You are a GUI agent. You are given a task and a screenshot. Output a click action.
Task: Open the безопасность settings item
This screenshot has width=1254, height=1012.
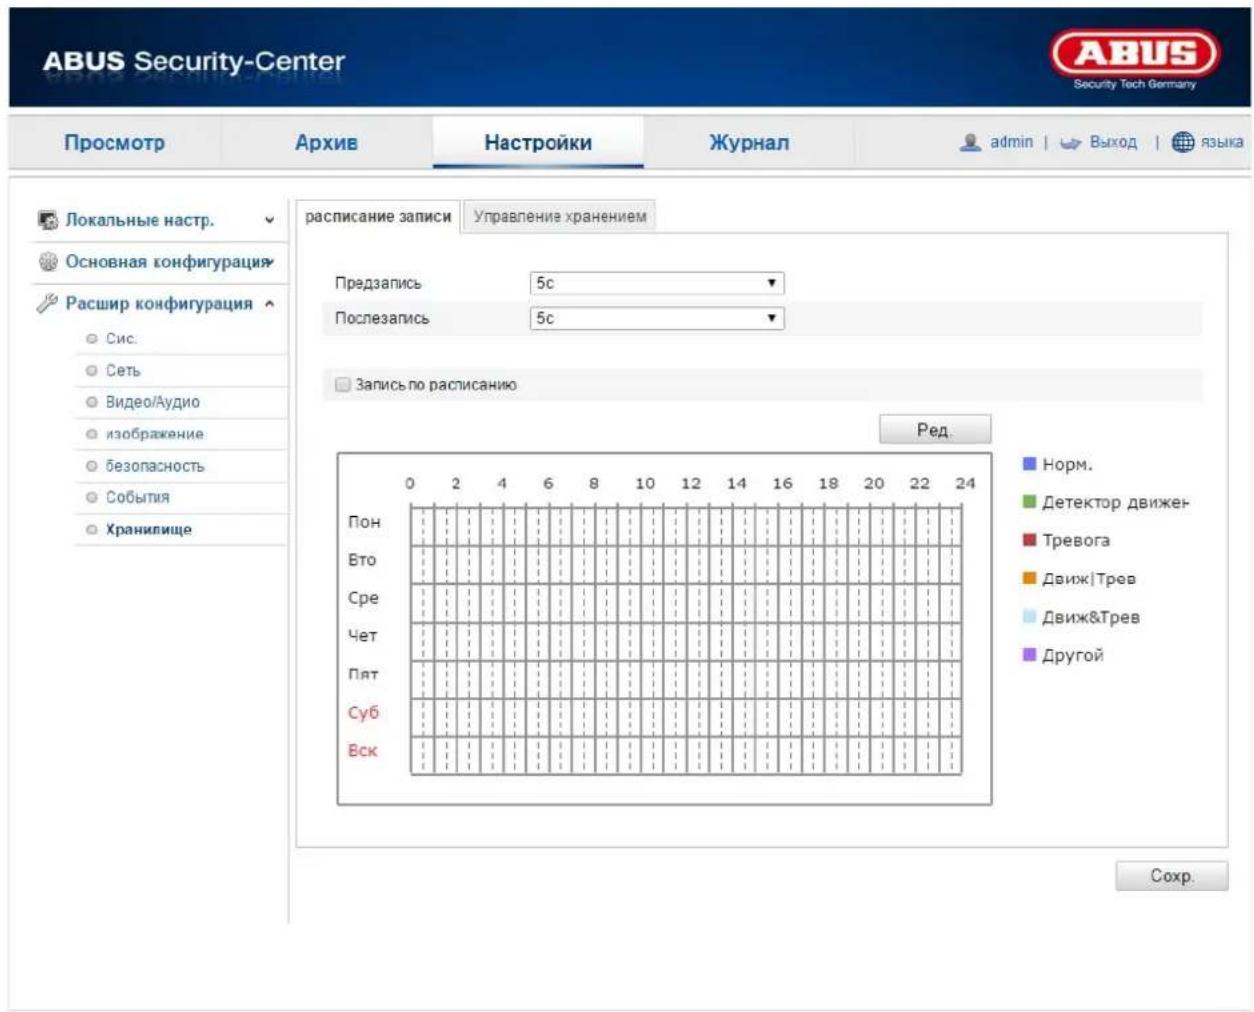point(154,466)
